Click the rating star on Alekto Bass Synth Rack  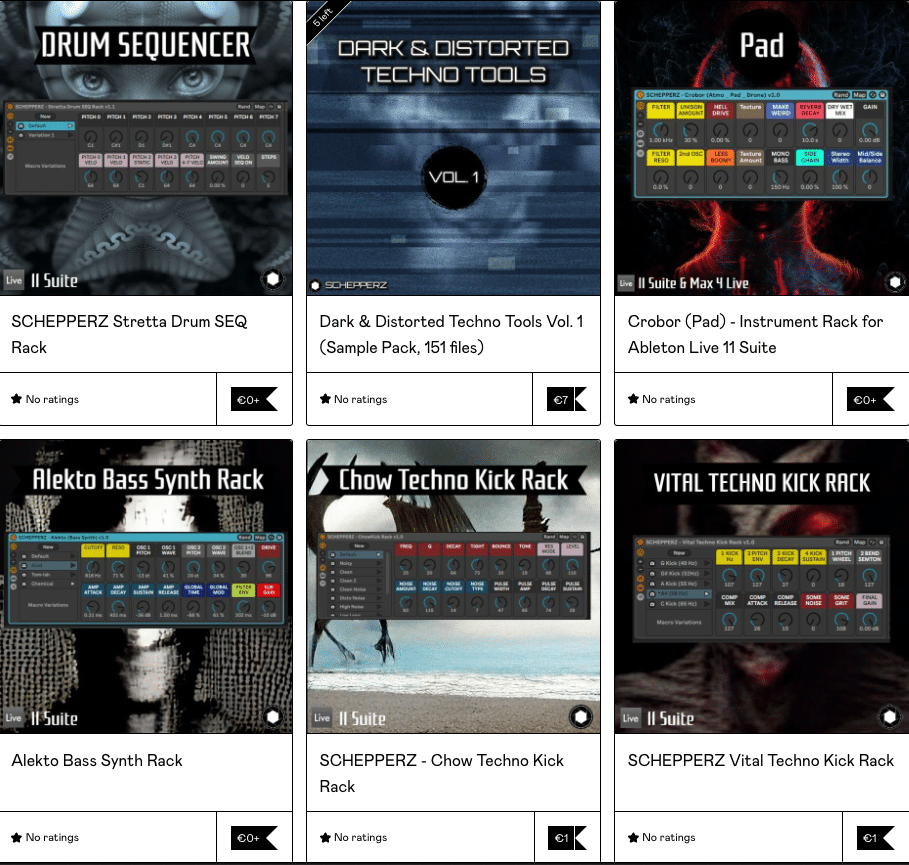[16, 837]
